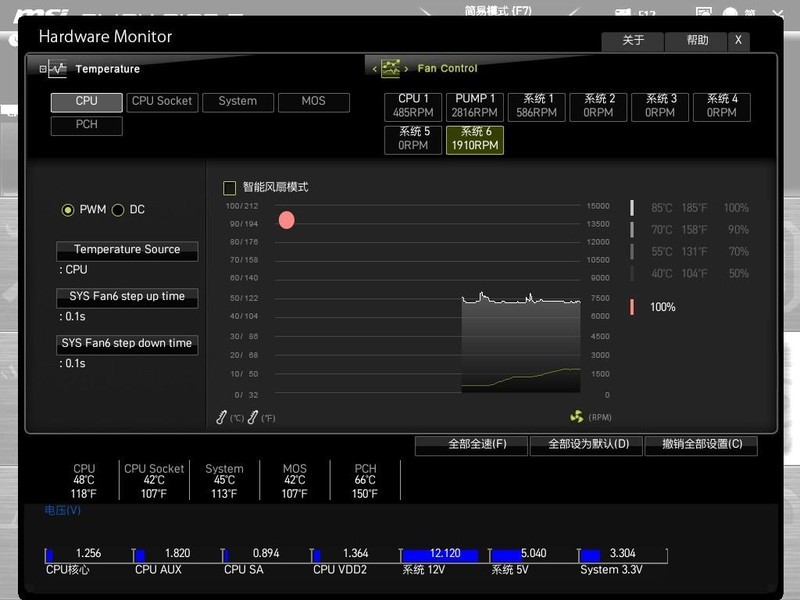Enable the 智能风扇模式 checkbox
The height and width of the screenshot is (600, 800).
coord(230,188)
